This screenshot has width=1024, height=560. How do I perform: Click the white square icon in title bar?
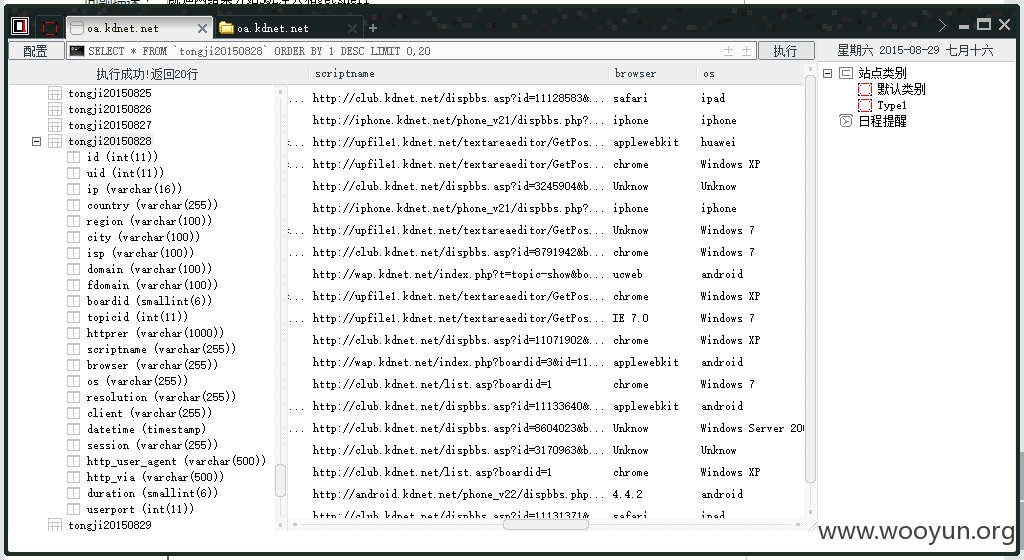pos(20,26)
